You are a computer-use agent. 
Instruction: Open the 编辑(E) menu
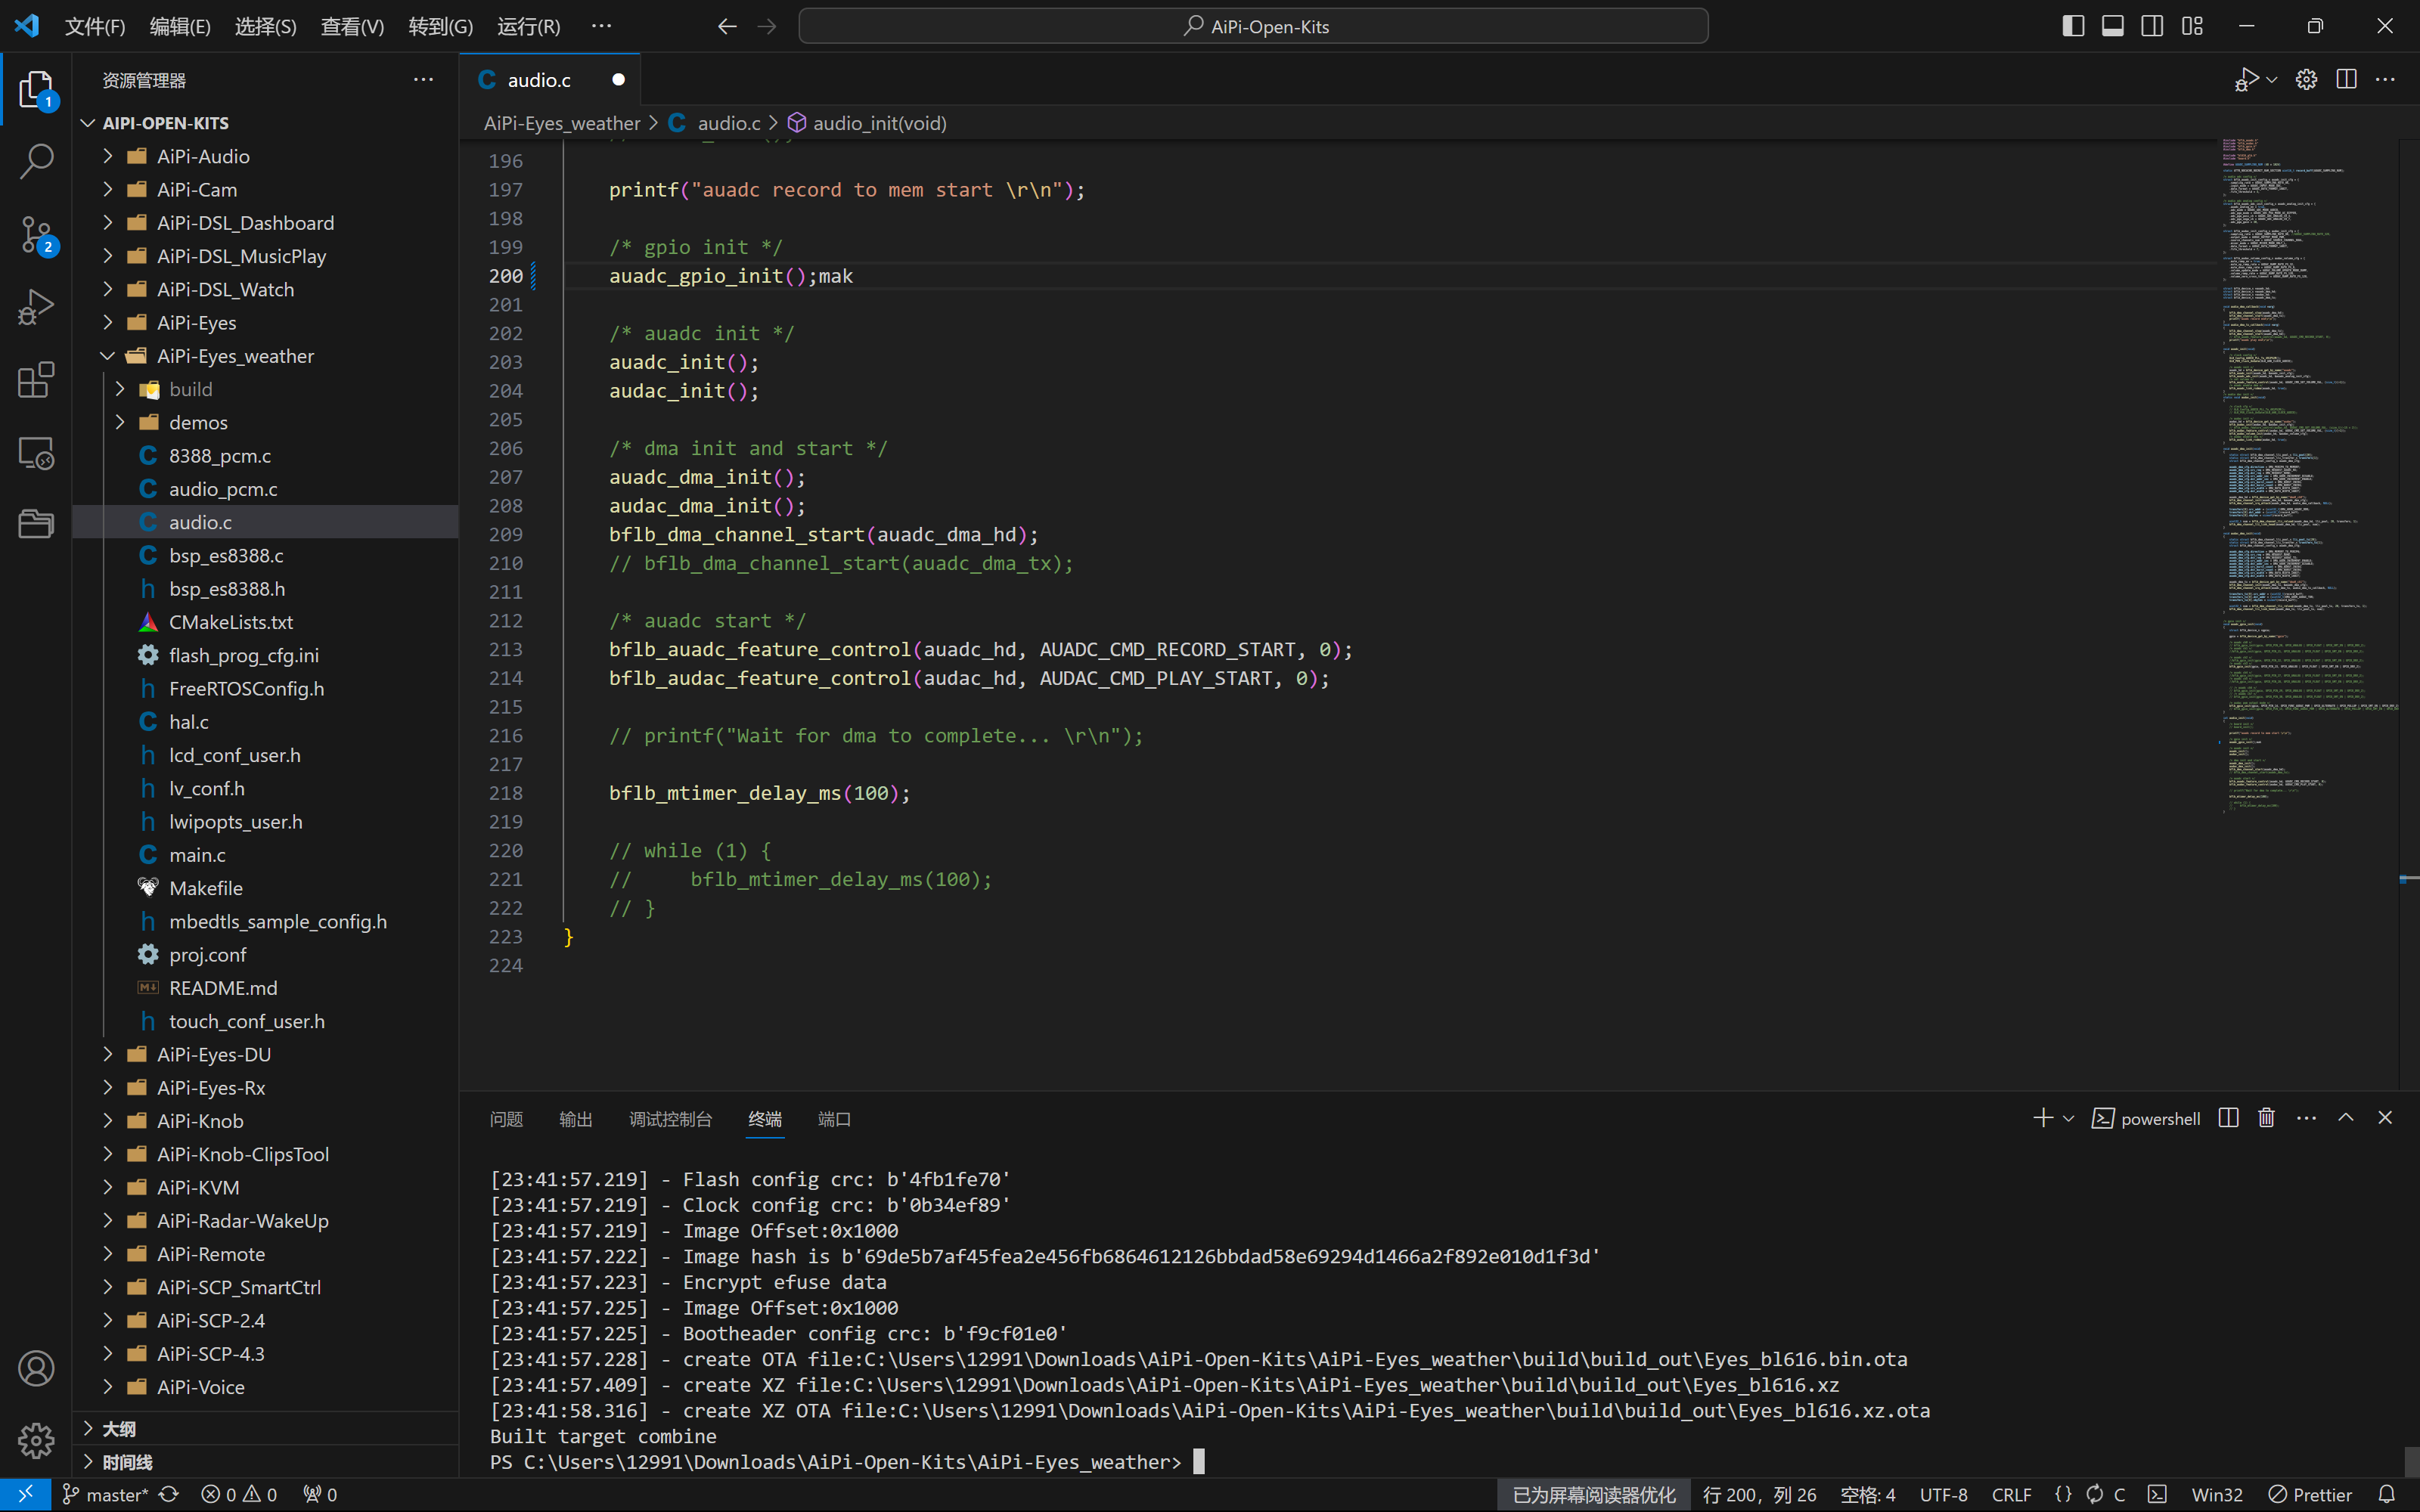[x=180, y=27]
